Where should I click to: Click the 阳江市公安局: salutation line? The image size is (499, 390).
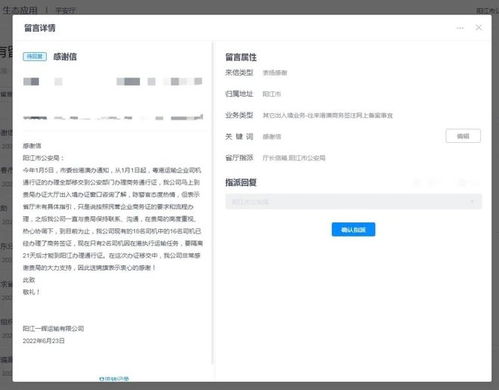click(x=43, y=158)
